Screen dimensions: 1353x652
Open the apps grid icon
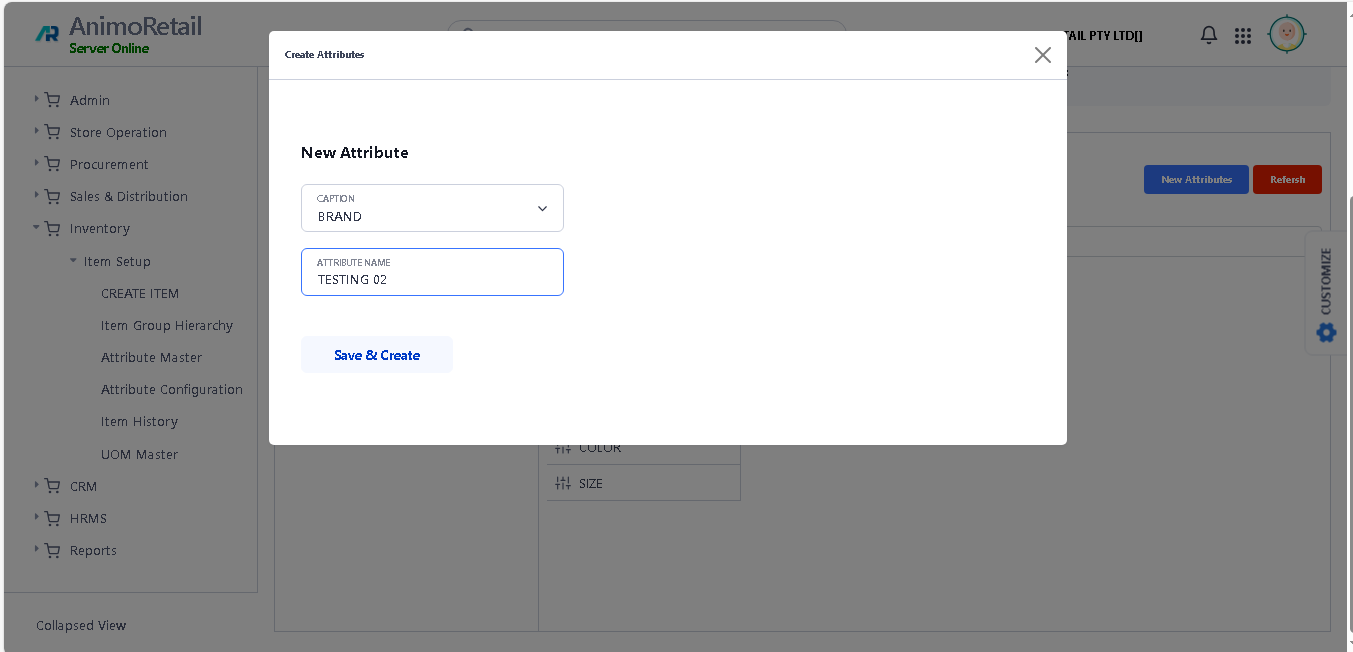coord(1243,36)
